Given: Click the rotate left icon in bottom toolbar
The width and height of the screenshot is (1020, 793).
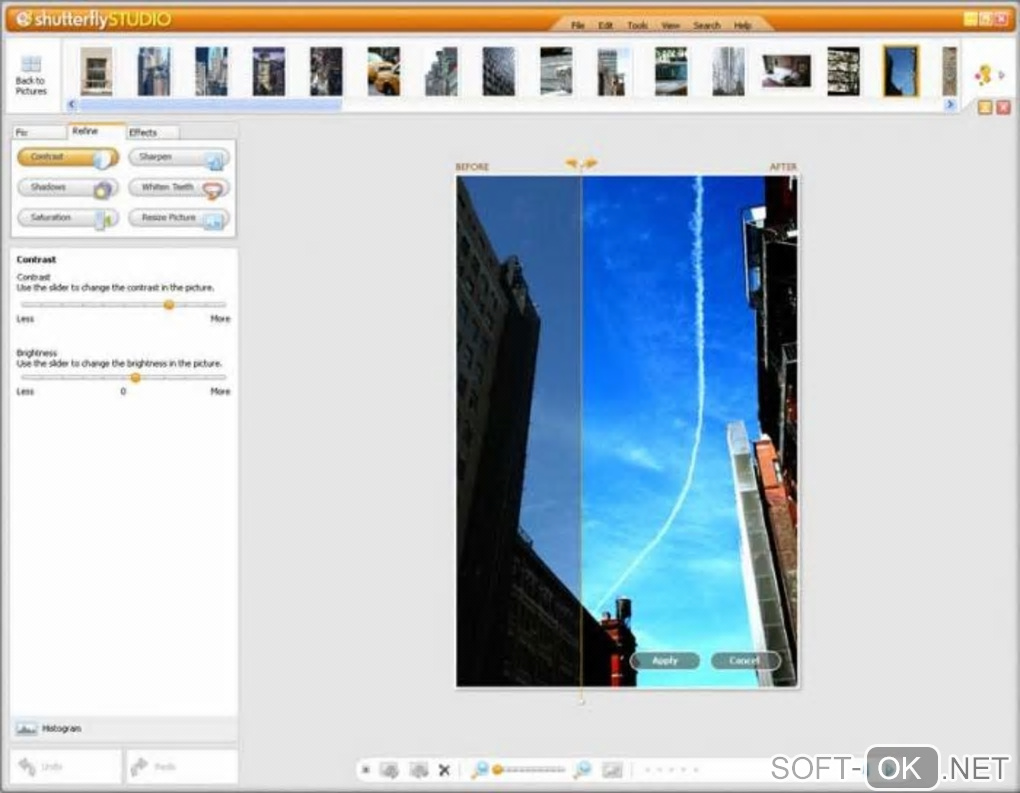Looking at the screenshot, I should pos(389,770).
